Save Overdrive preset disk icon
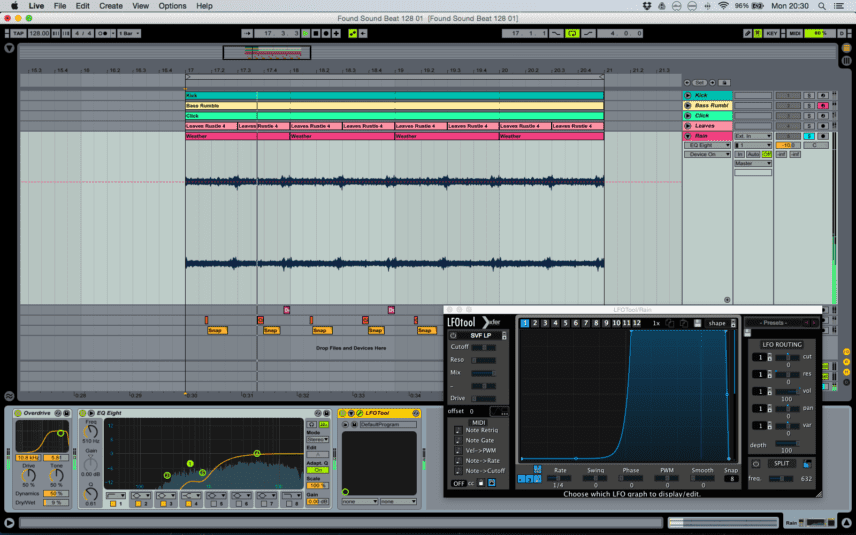The height and width of the screenshot is (535, 856). tap(67, 413)
